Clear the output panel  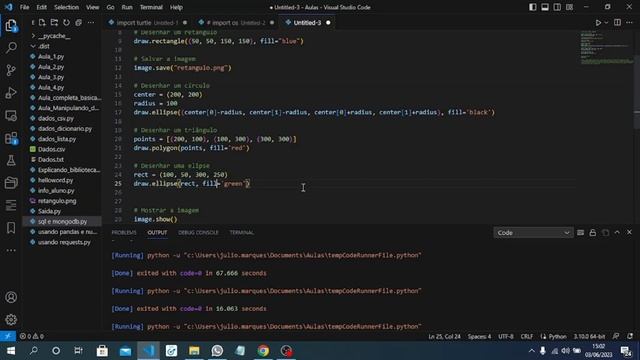click(580, 233)
